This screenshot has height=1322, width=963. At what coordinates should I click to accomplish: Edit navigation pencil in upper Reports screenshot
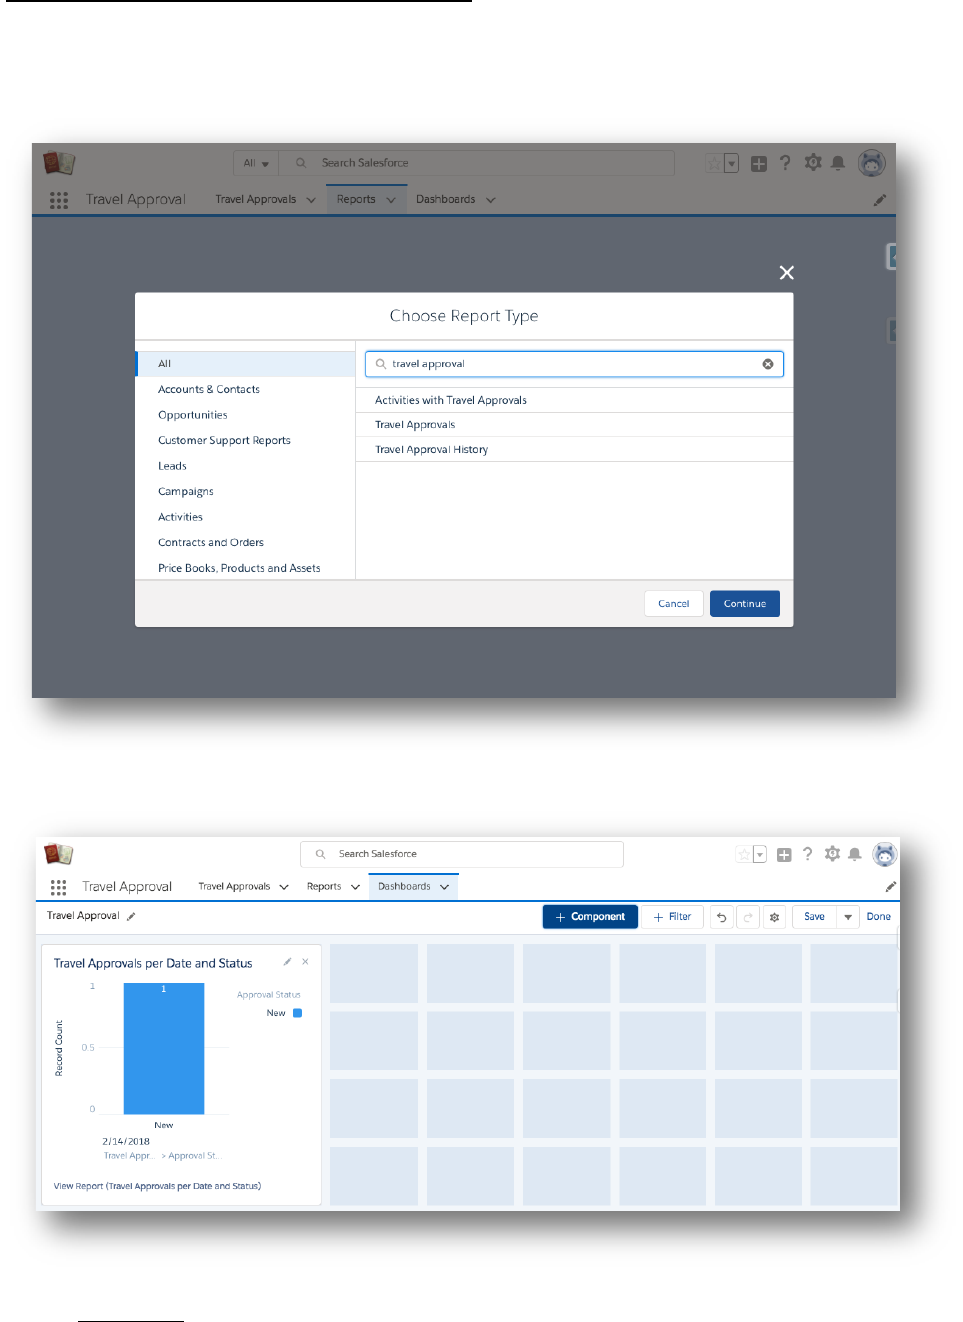point(880,200)
